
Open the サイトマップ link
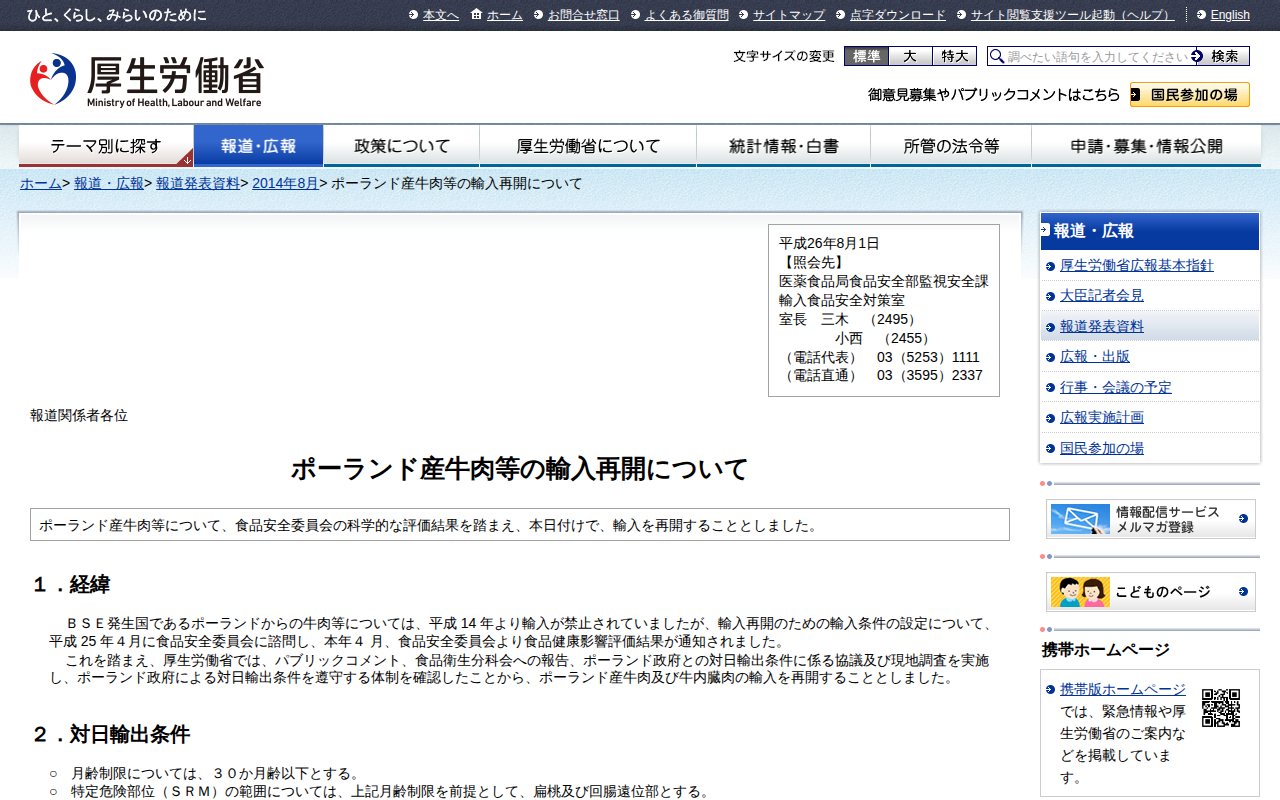pyautogui.click(x=789, y=15)
